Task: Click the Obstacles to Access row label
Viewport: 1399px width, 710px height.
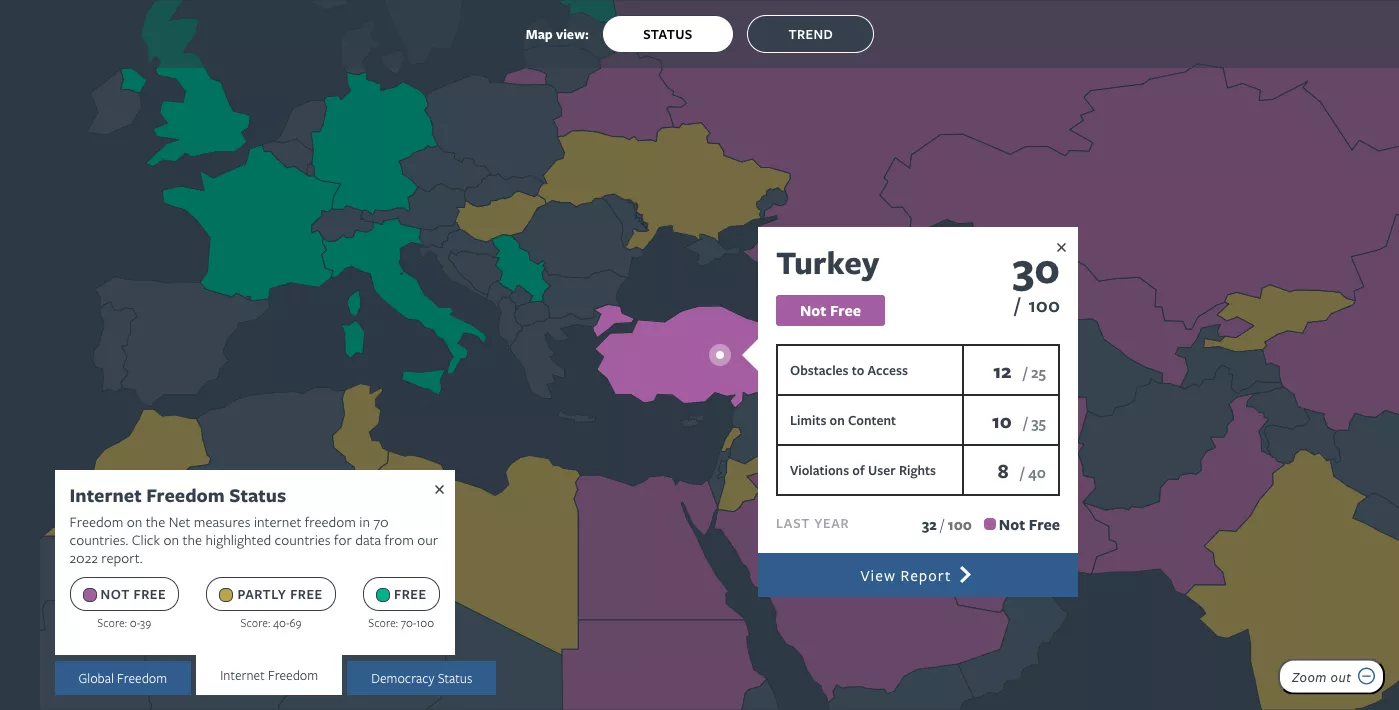Action: 849,371
